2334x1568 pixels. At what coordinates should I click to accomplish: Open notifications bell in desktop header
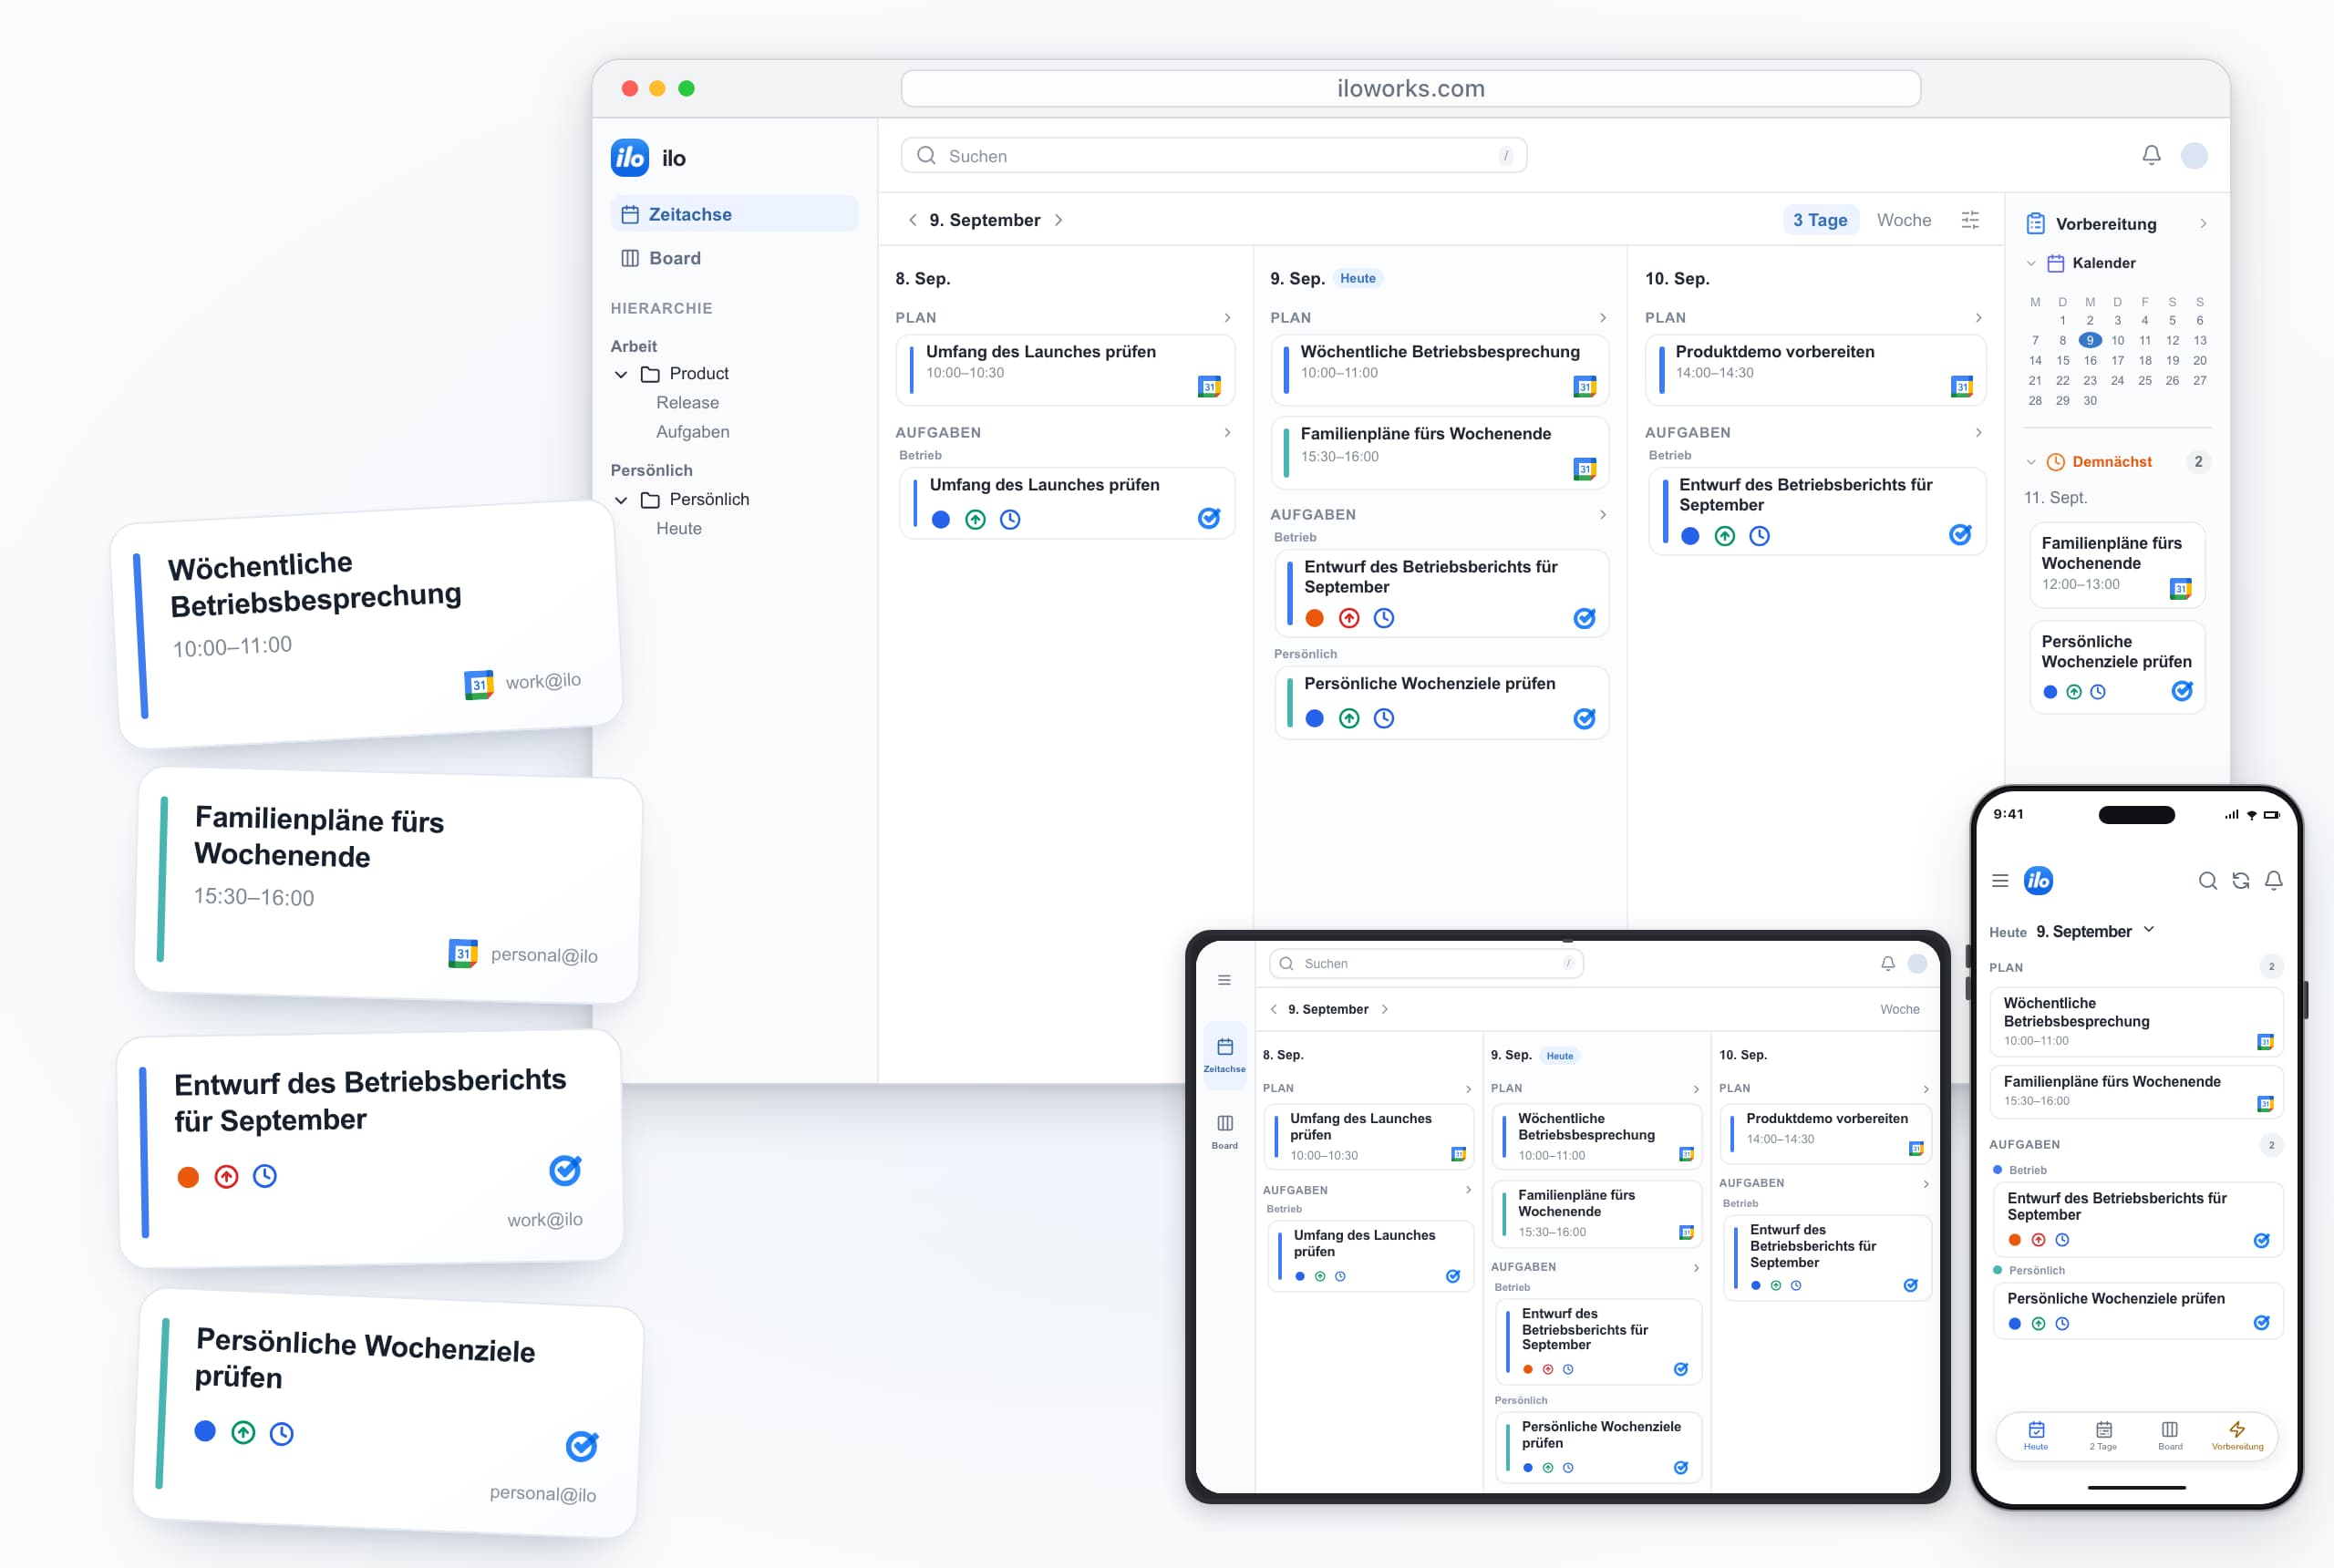tap(2151, 155)
